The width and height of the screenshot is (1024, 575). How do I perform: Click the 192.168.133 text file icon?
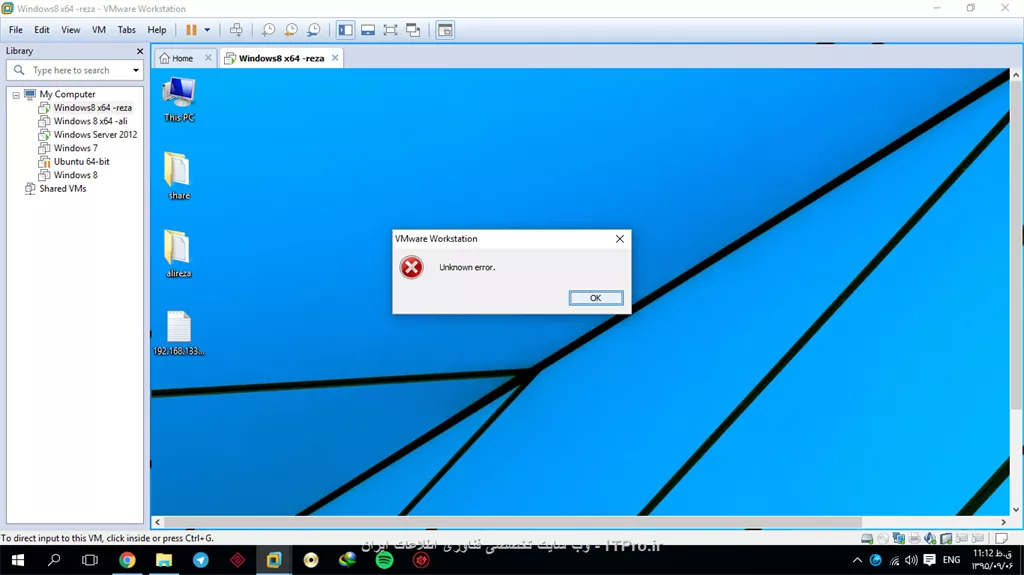tap(178, 333)
